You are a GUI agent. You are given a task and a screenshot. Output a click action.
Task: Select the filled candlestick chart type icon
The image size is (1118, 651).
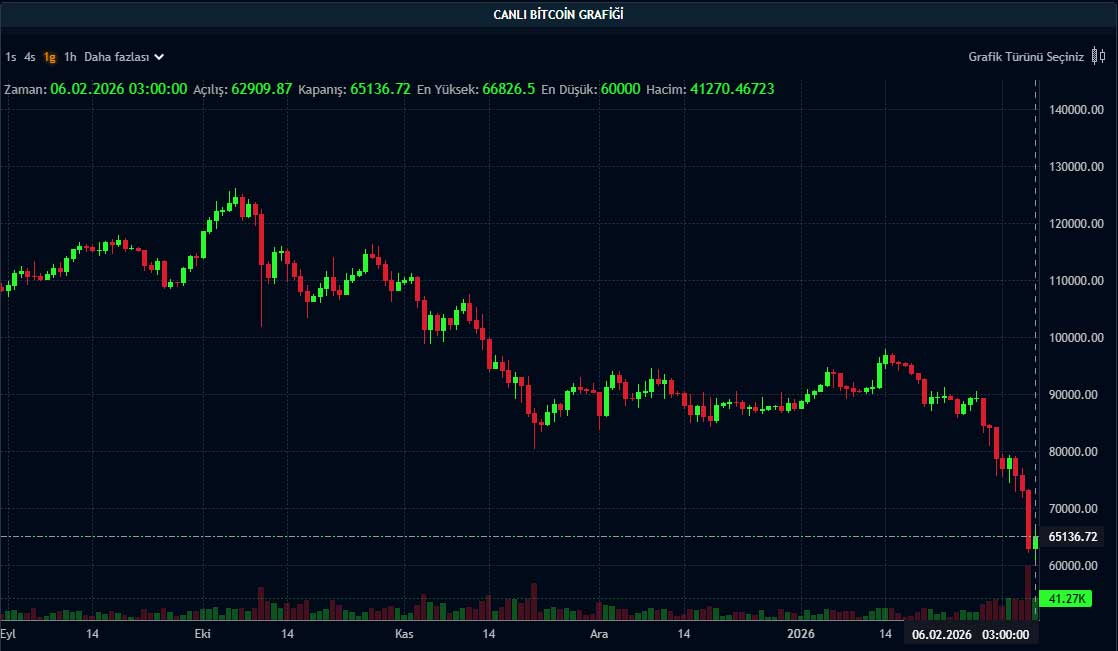[1094, 55]
